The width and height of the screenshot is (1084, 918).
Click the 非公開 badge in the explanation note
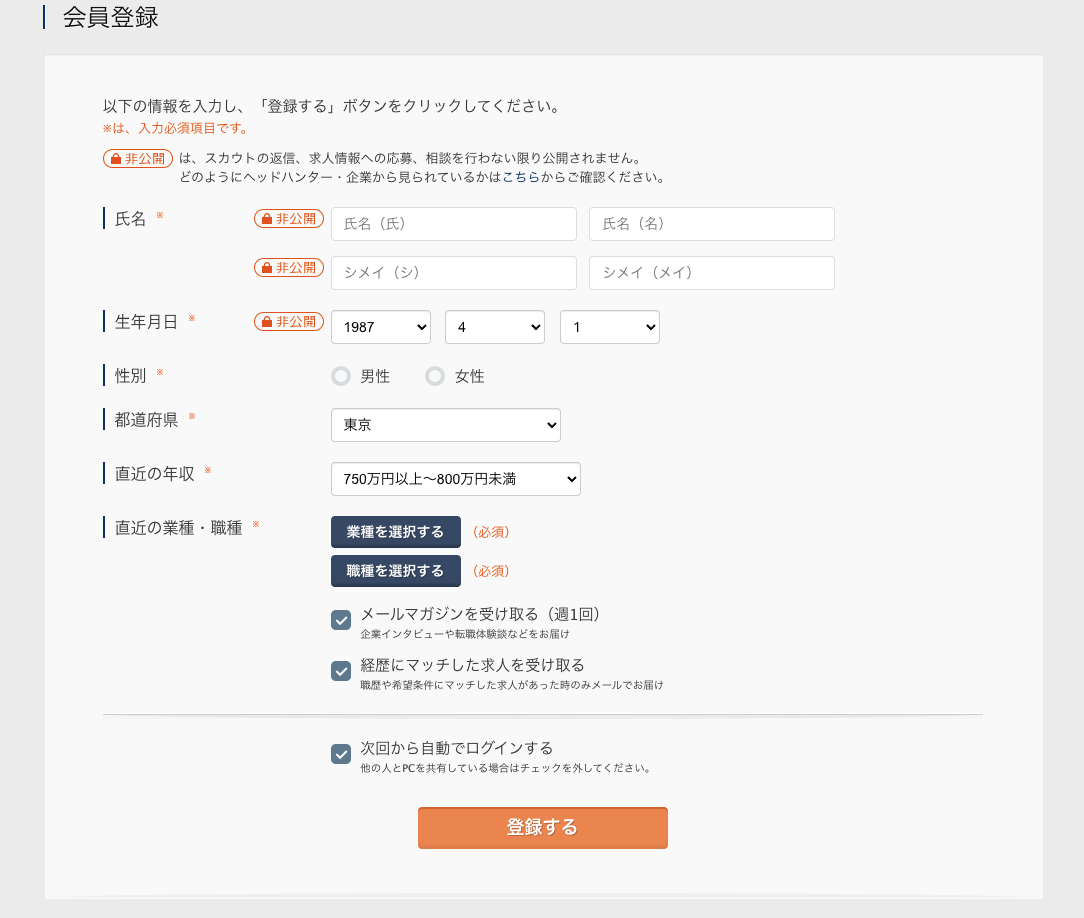coord(138,158)
